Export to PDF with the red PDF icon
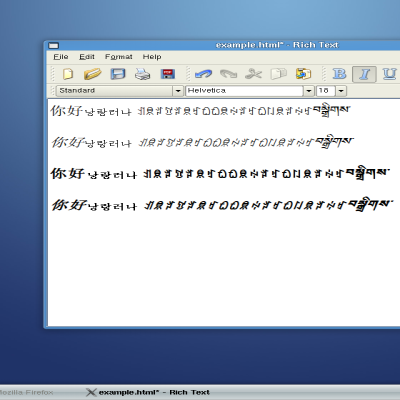This screenshot has height=400, width=400. pyautogui.click(x=168, y=74)
